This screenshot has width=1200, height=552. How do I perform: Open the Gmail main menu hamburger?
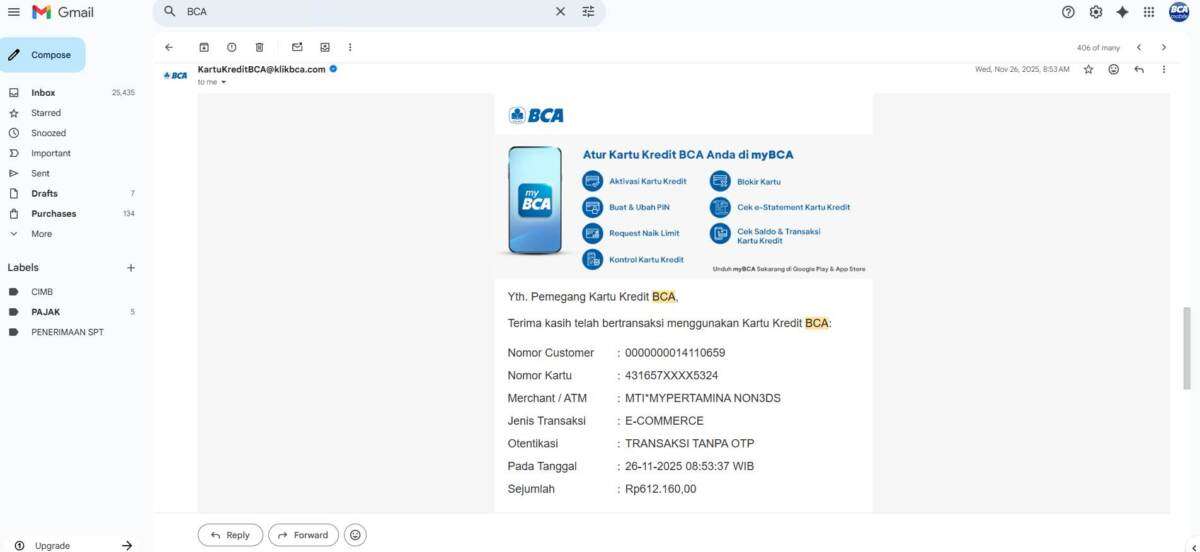coord(14,12)
